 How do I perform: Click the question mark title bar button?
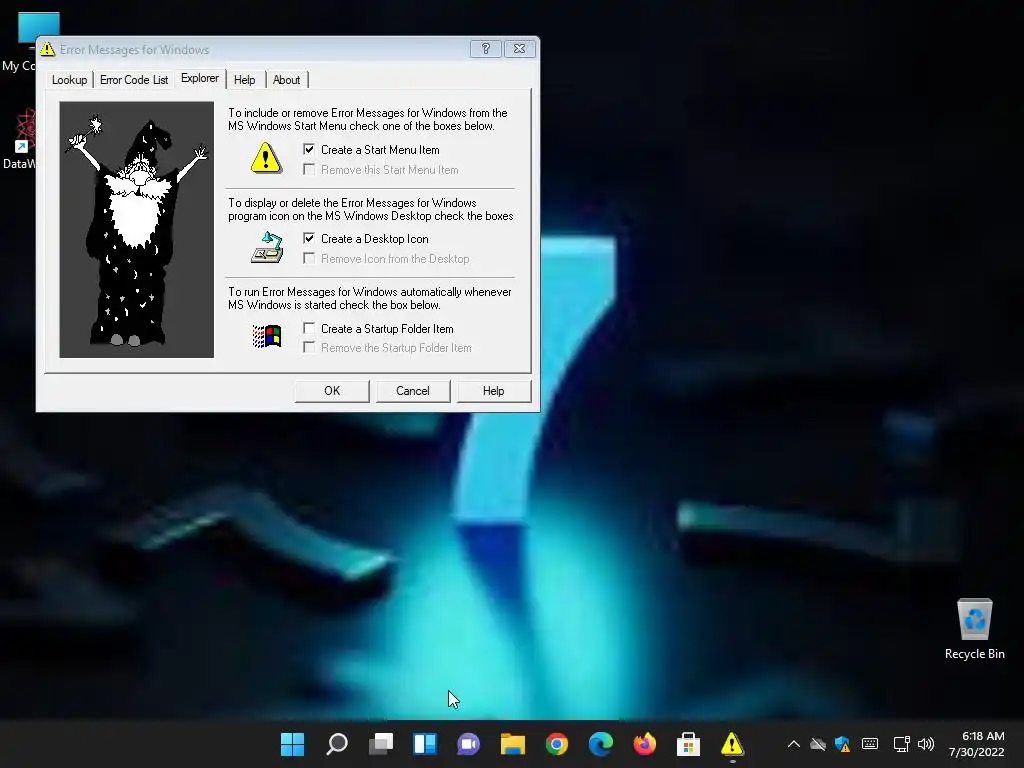pyautogui.click(x=486, y=49)
